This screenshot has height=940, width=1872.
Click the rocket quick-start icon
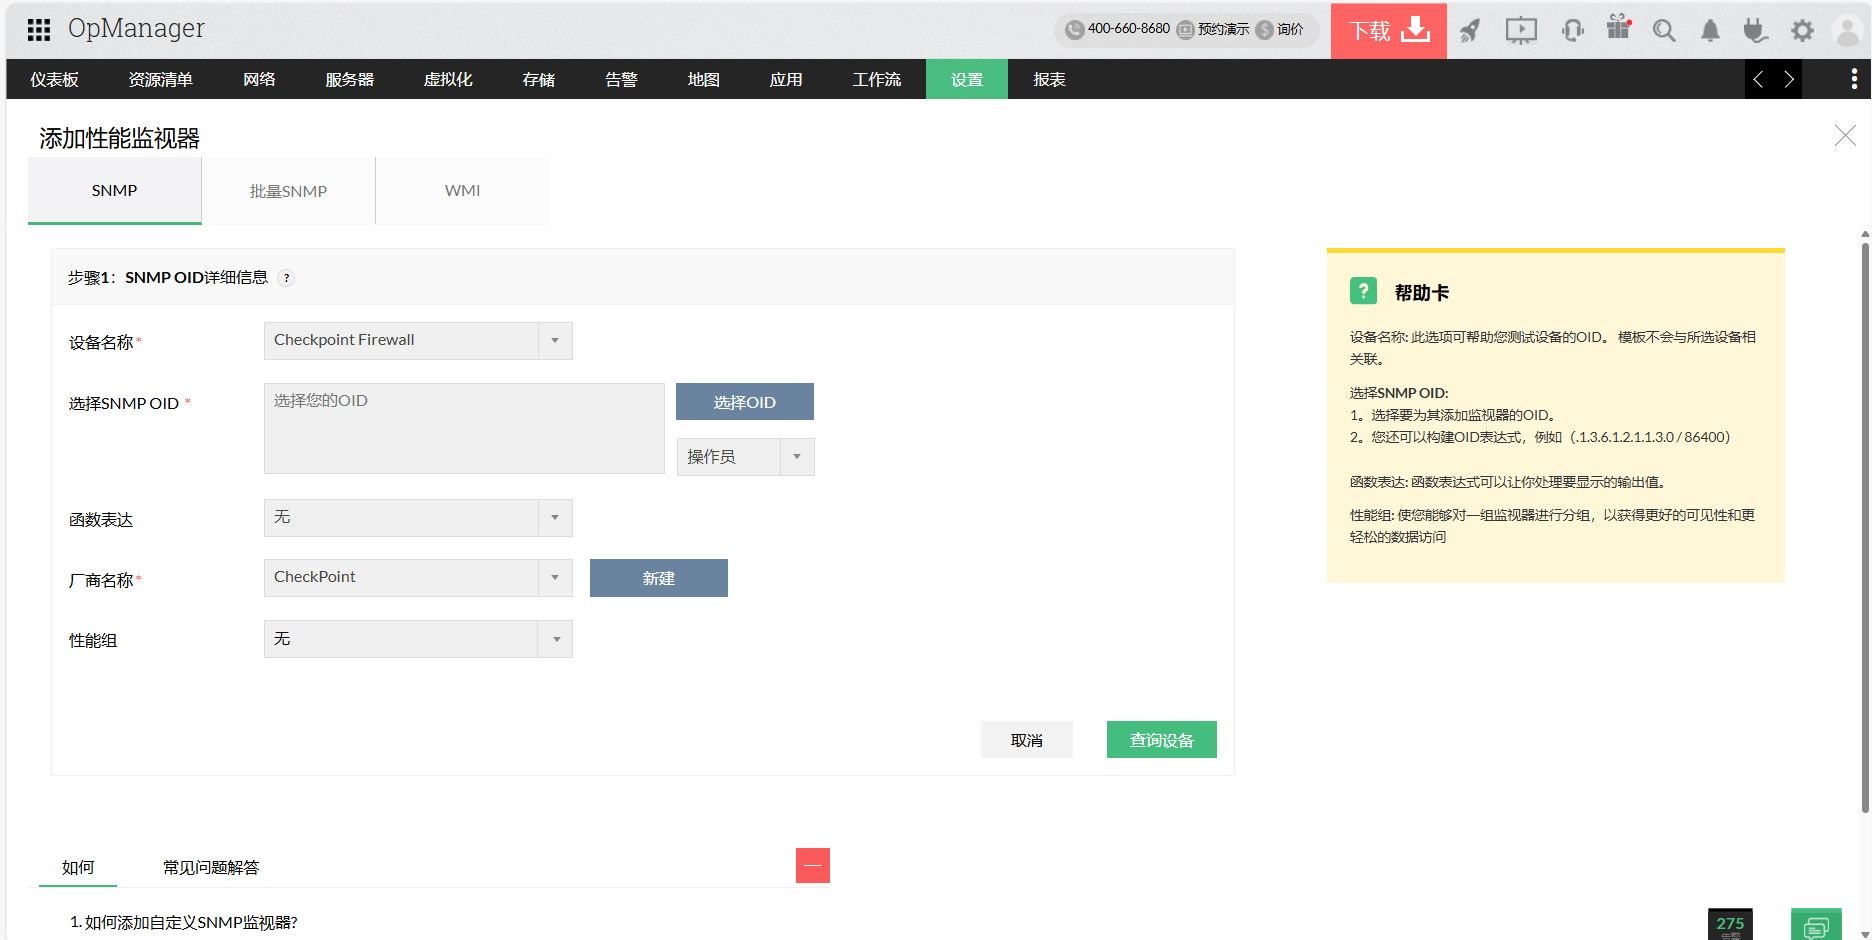(1469, 30)
